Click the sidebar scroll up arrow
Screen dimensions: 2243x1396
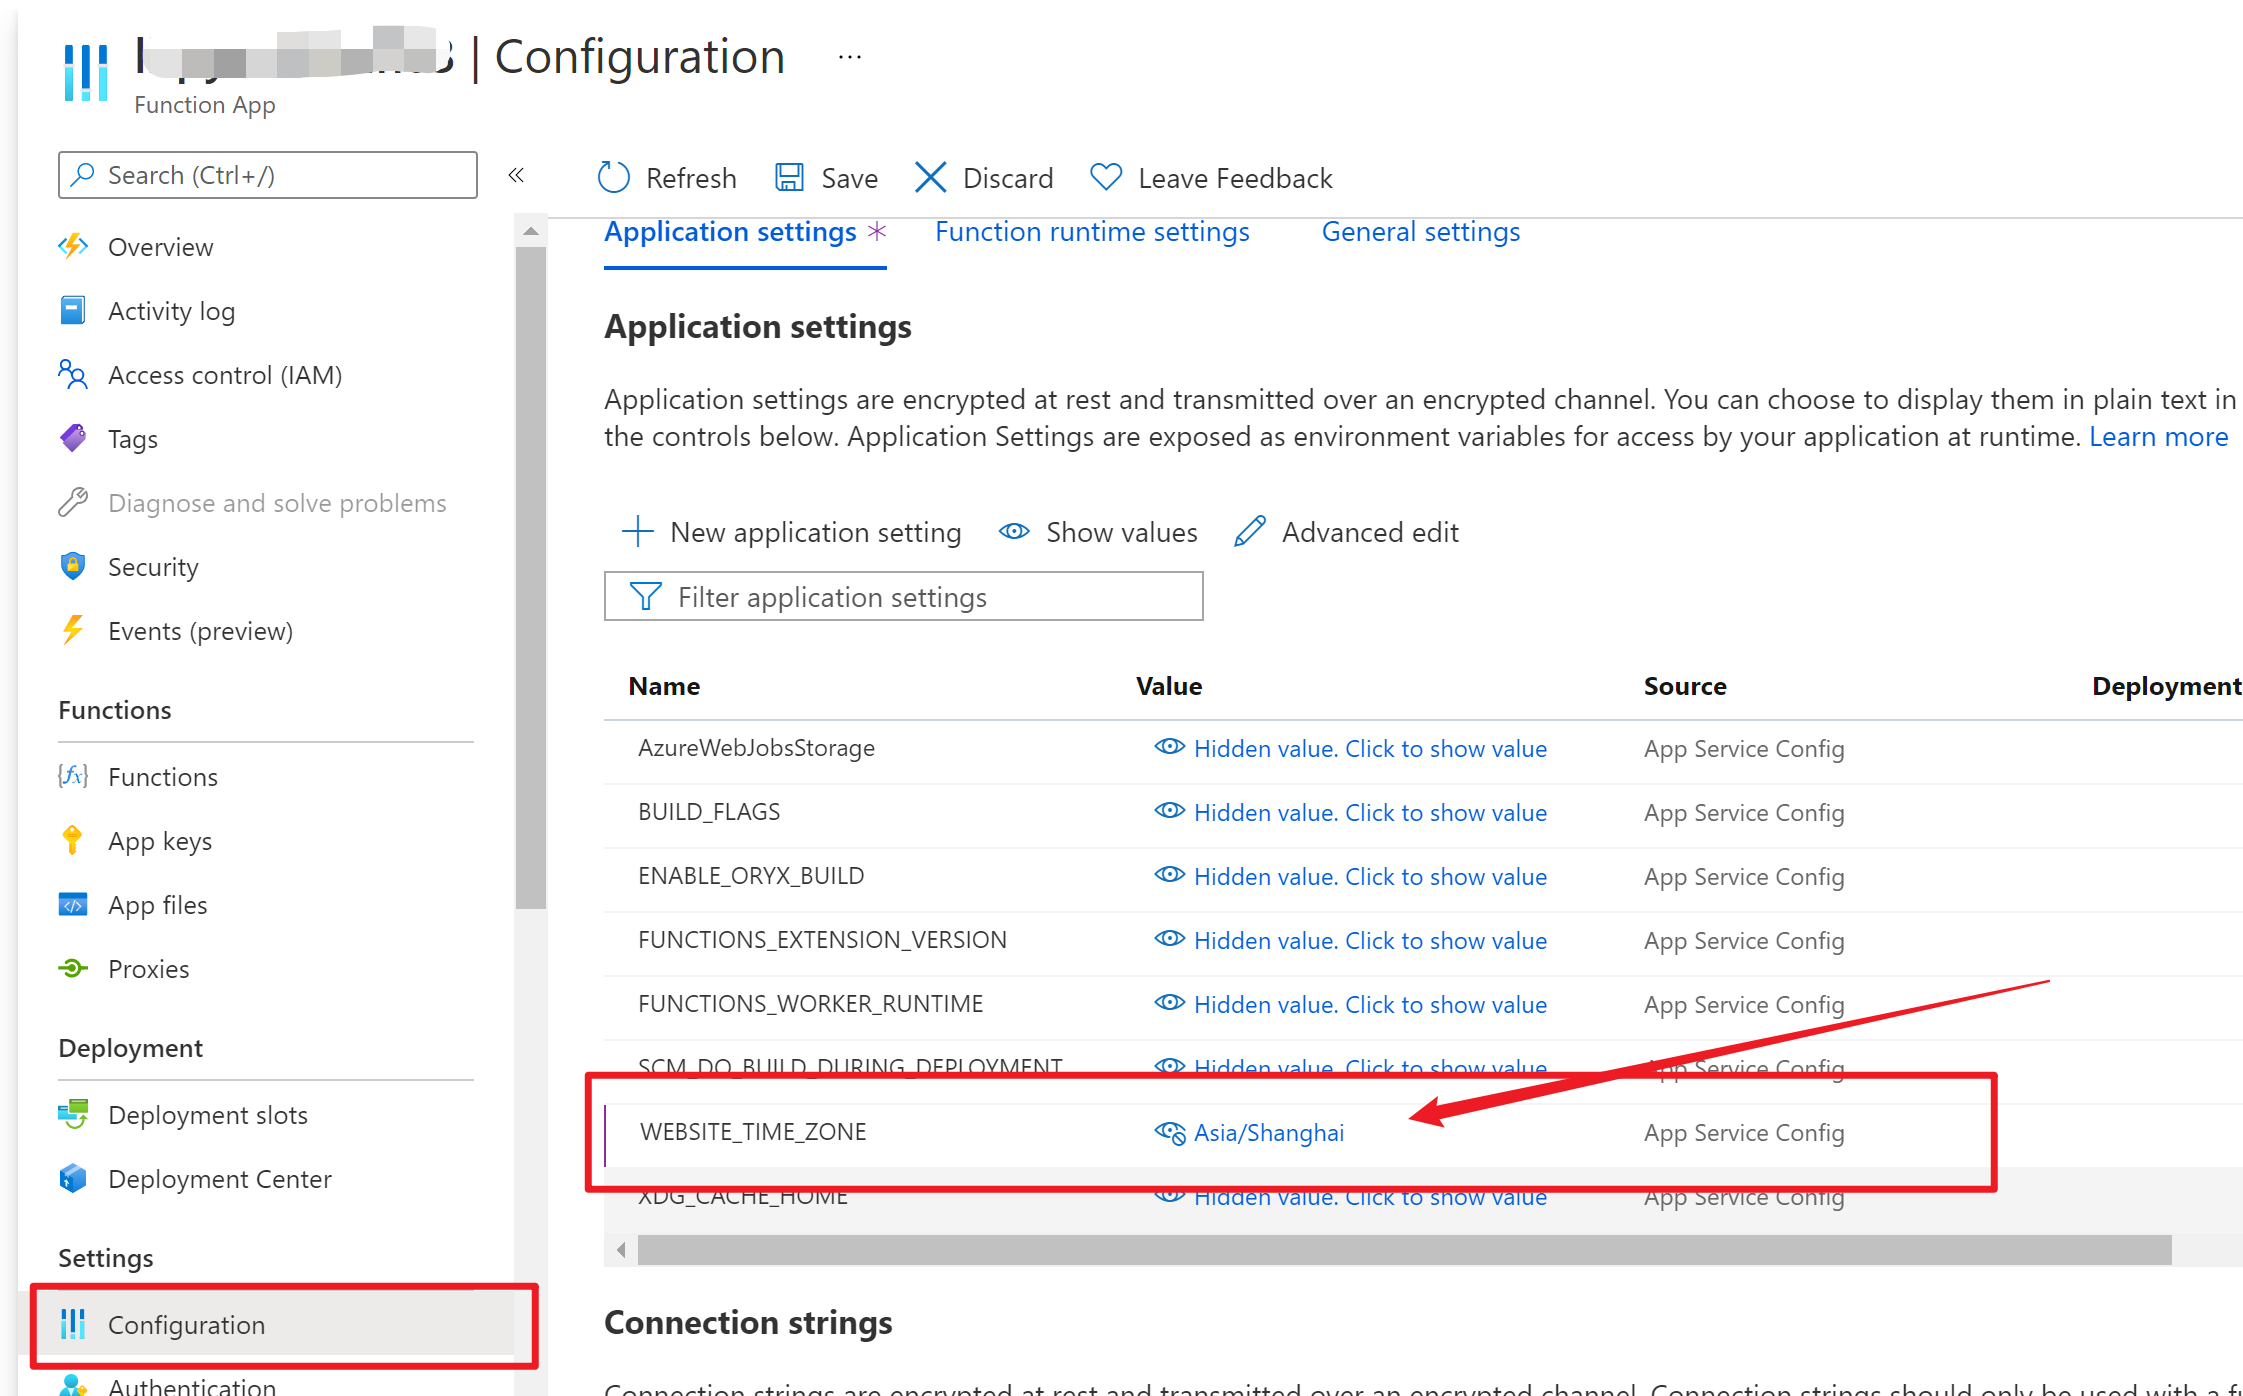[x=531, y=232]
